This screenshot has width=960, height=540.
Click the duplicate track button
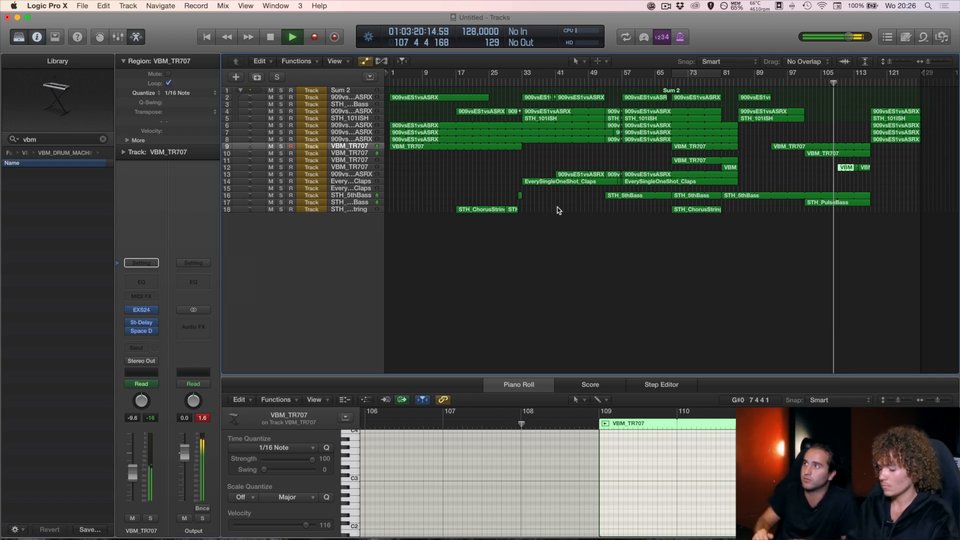pyautogui.click(x=257, y=77)
